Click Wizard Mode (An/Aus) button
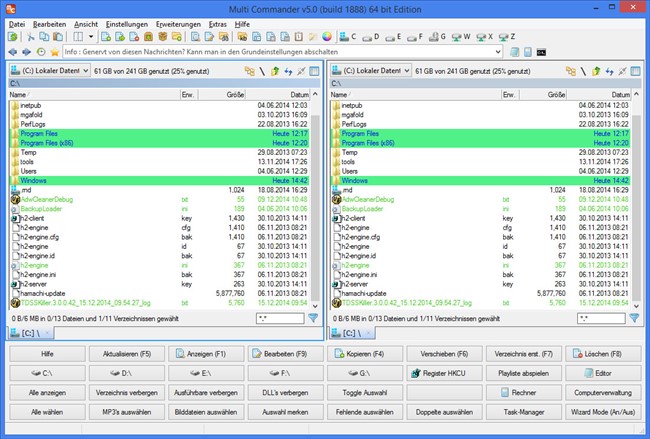 coord(603,412)
